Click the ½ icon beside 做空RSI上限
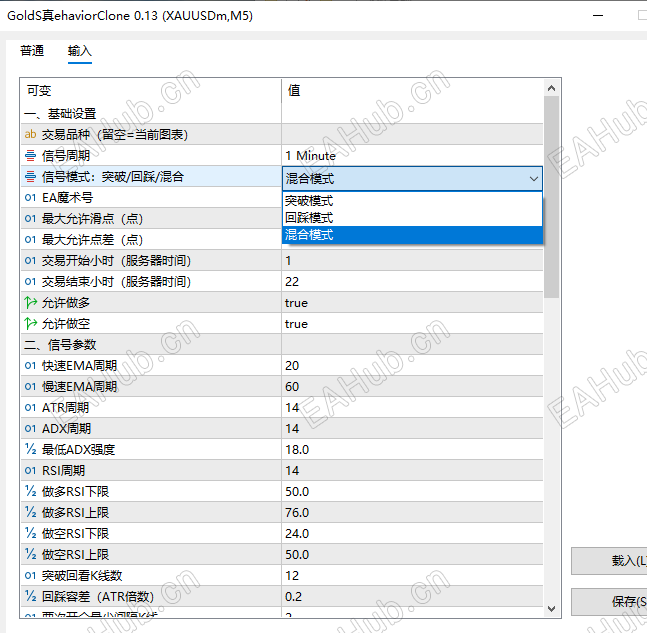 pyautogui.click(x=31, y=555)
